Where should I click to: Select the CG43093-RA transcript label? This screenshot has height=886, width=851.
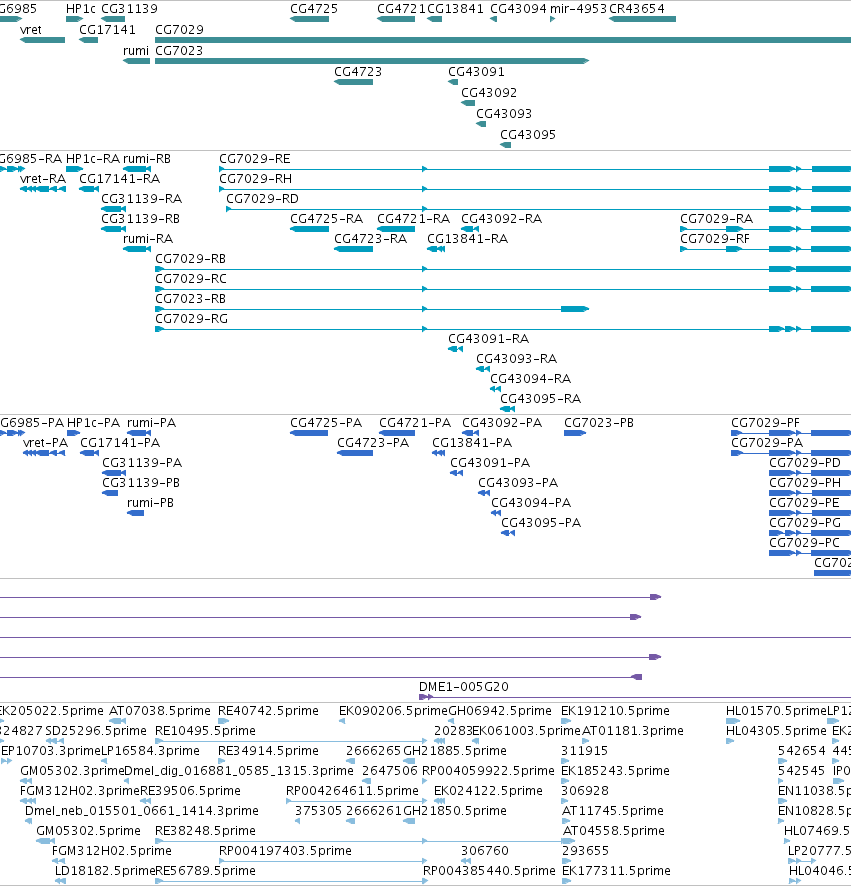tap(516, 359)
